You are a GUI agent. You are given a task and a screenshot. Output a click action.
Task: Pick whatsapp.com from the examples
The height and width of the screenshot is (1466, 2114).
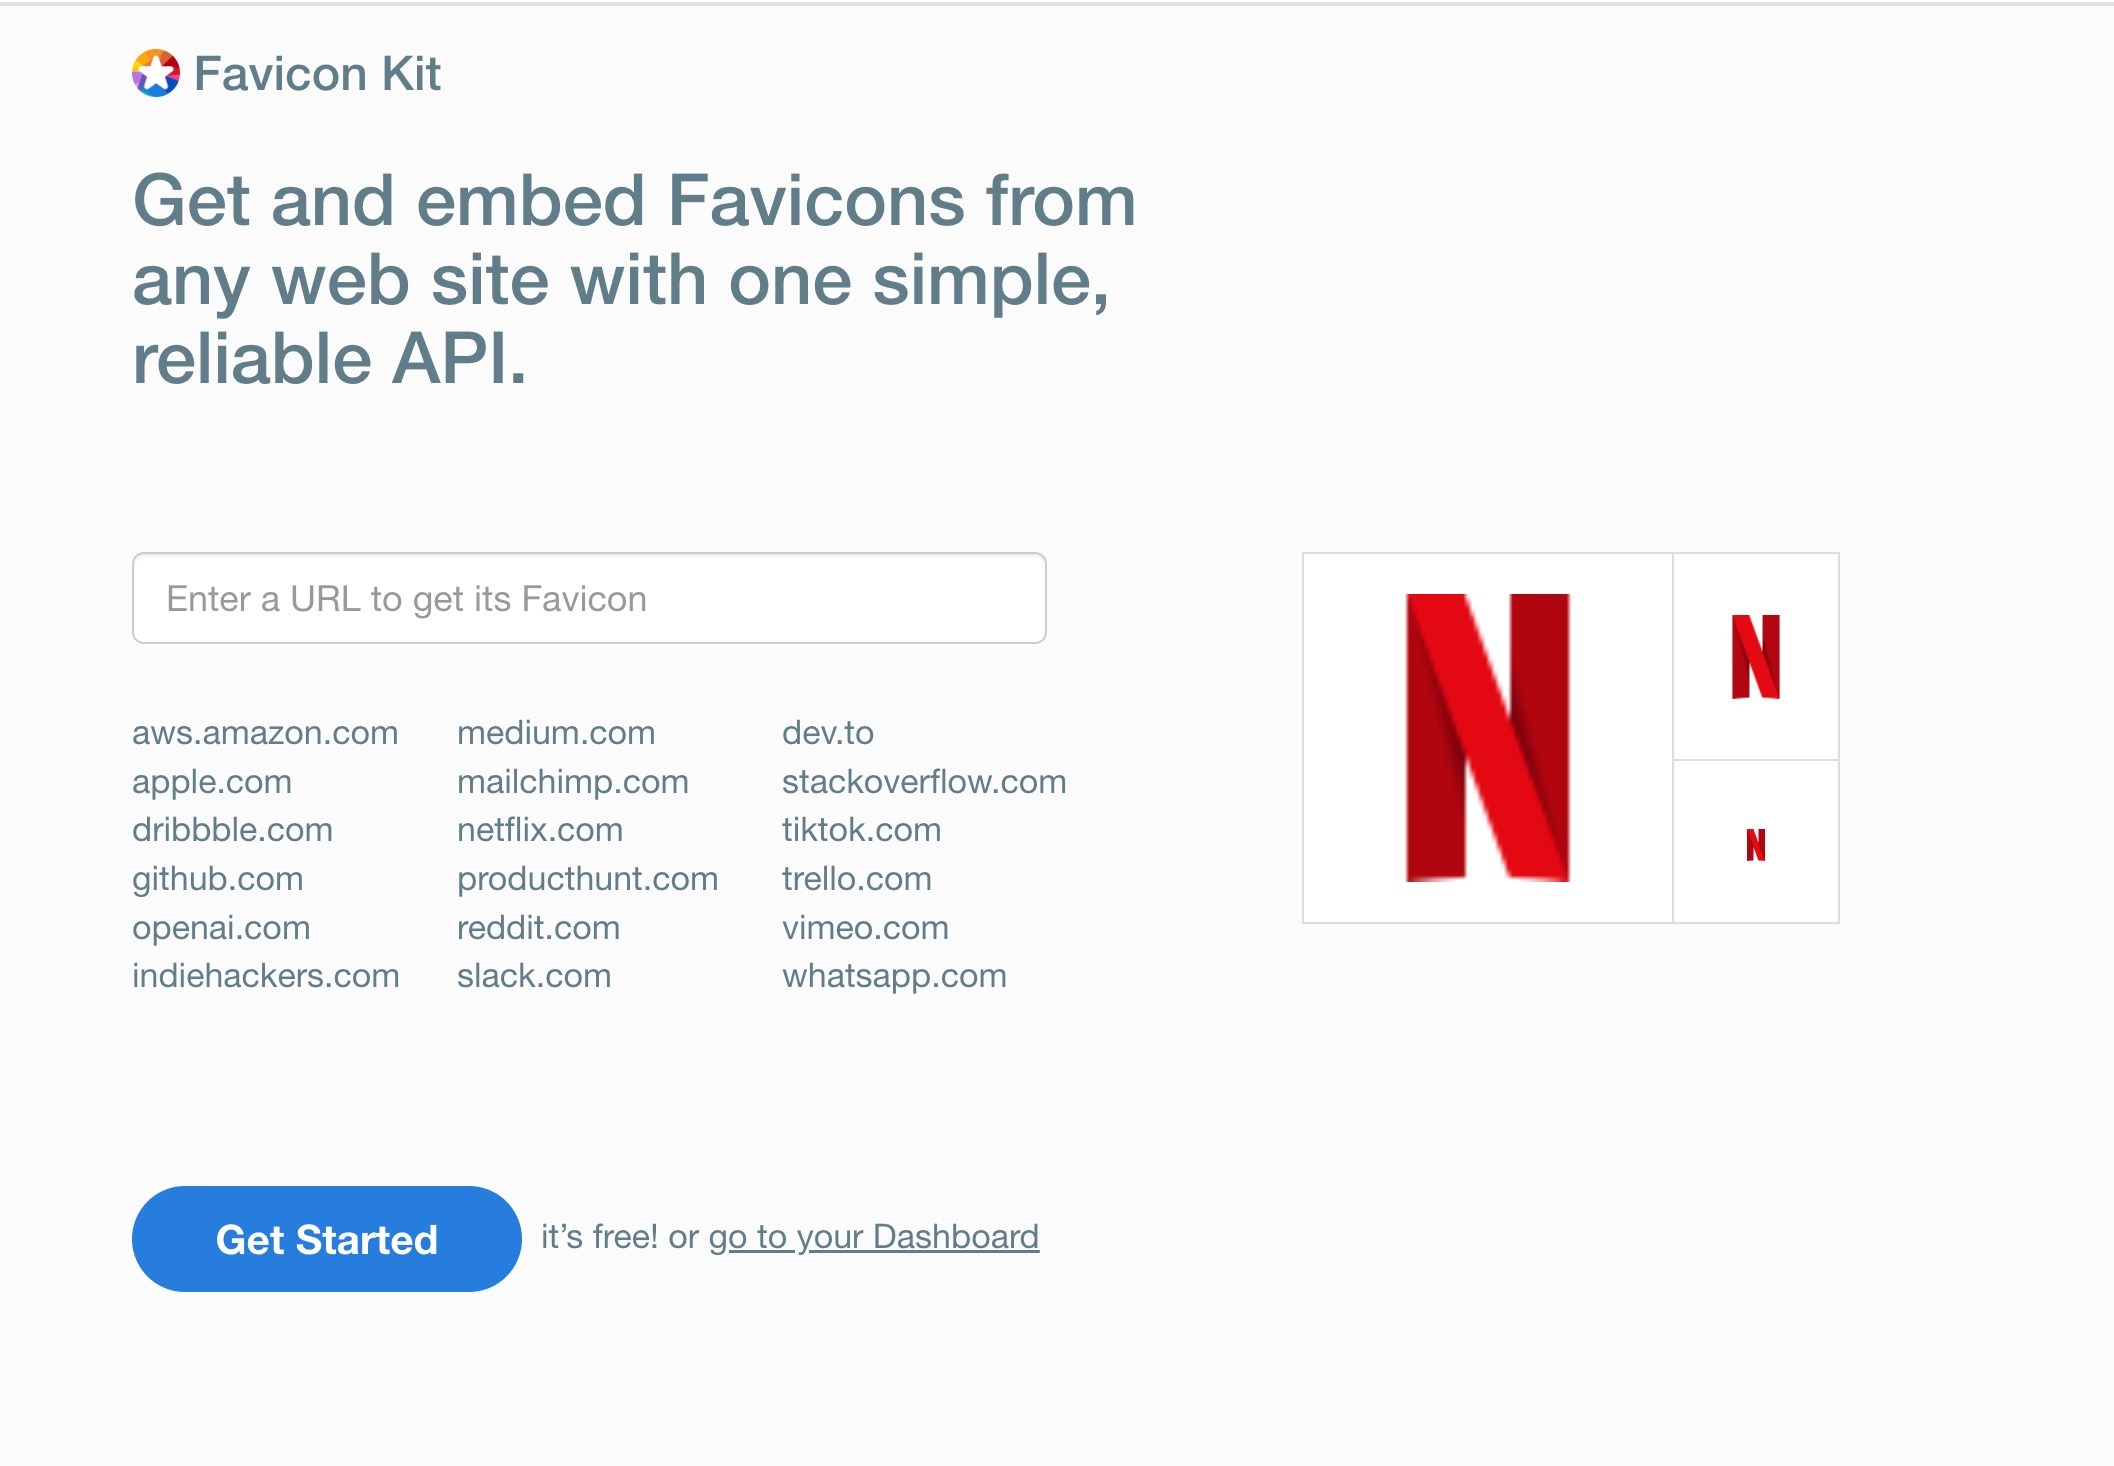[x=895, y=976]
